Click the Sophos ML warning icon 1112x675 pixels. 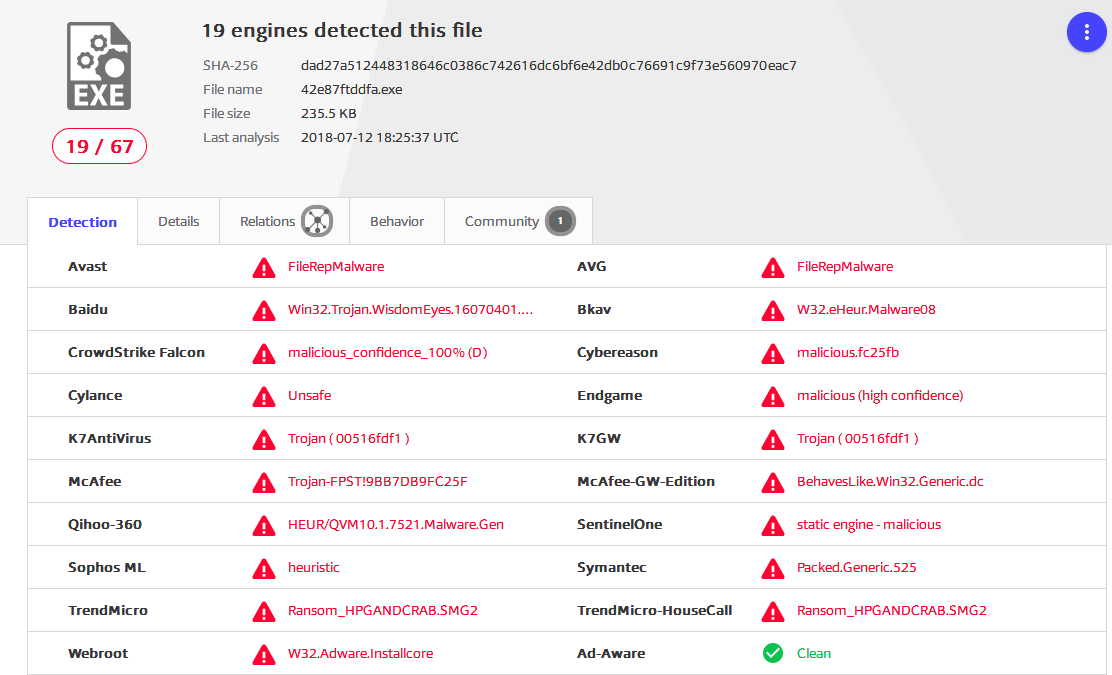click(x=264, y=569)
